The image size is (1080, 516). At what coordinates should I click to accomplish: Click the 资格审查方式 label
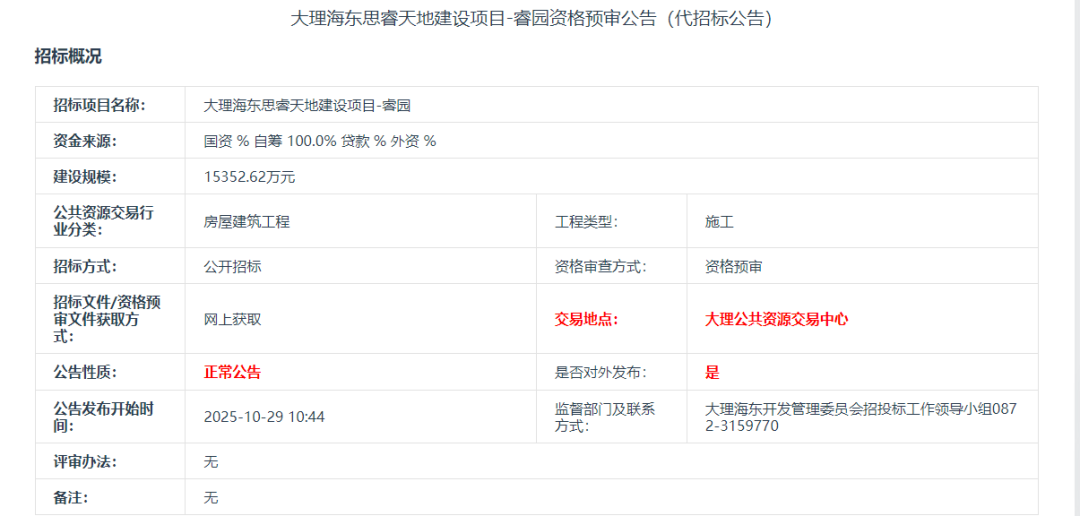pos(601,267)
